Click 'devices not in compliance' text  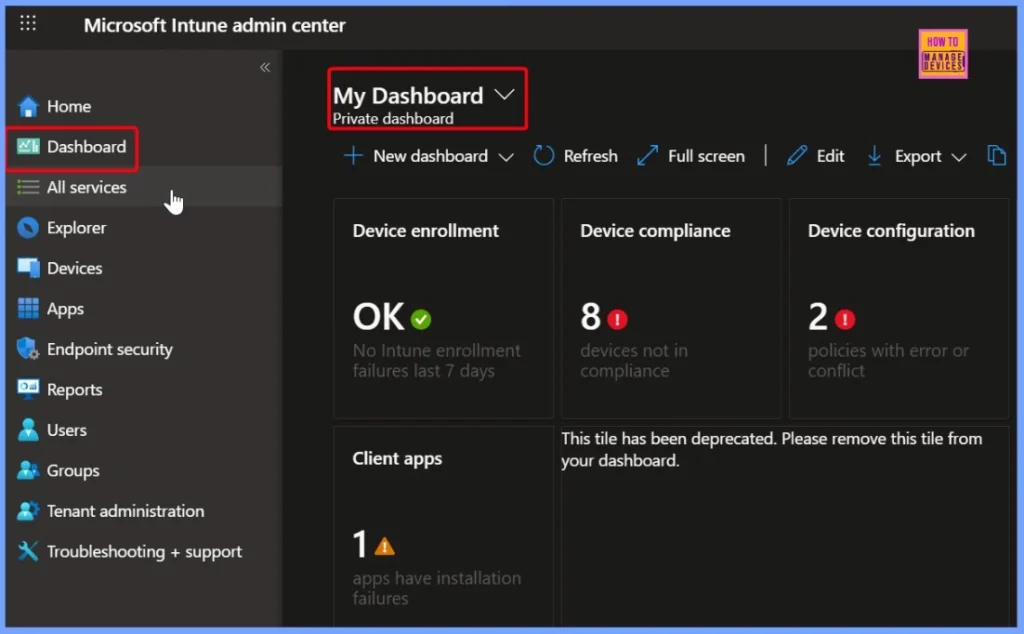[633, 360]
